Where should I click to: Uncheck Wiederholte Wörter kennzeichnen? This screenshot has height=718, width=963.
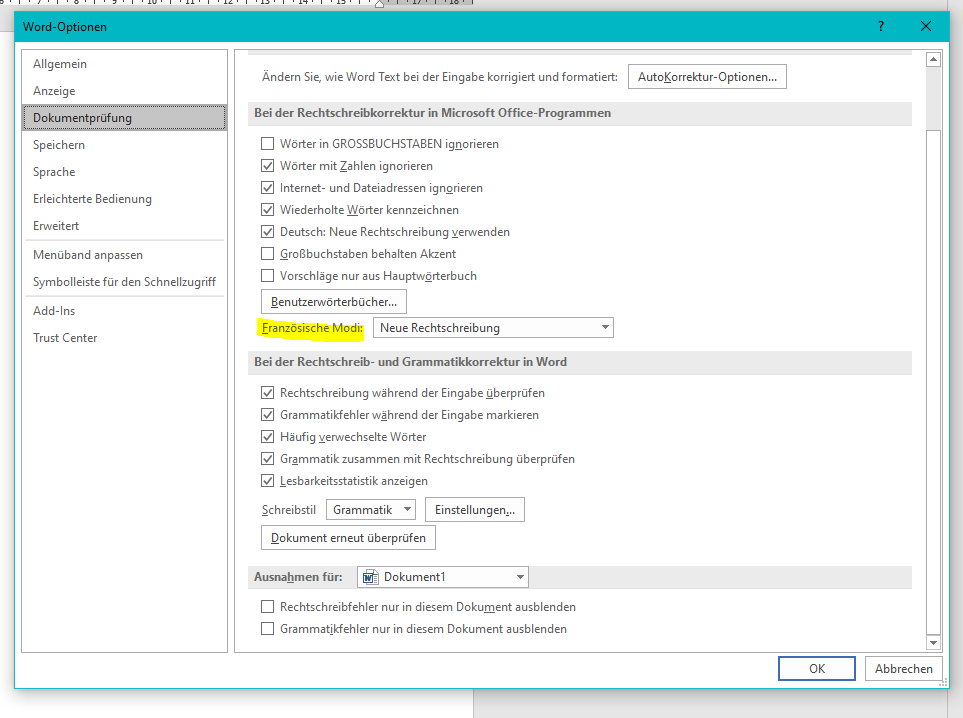click(x=267, y=210)
